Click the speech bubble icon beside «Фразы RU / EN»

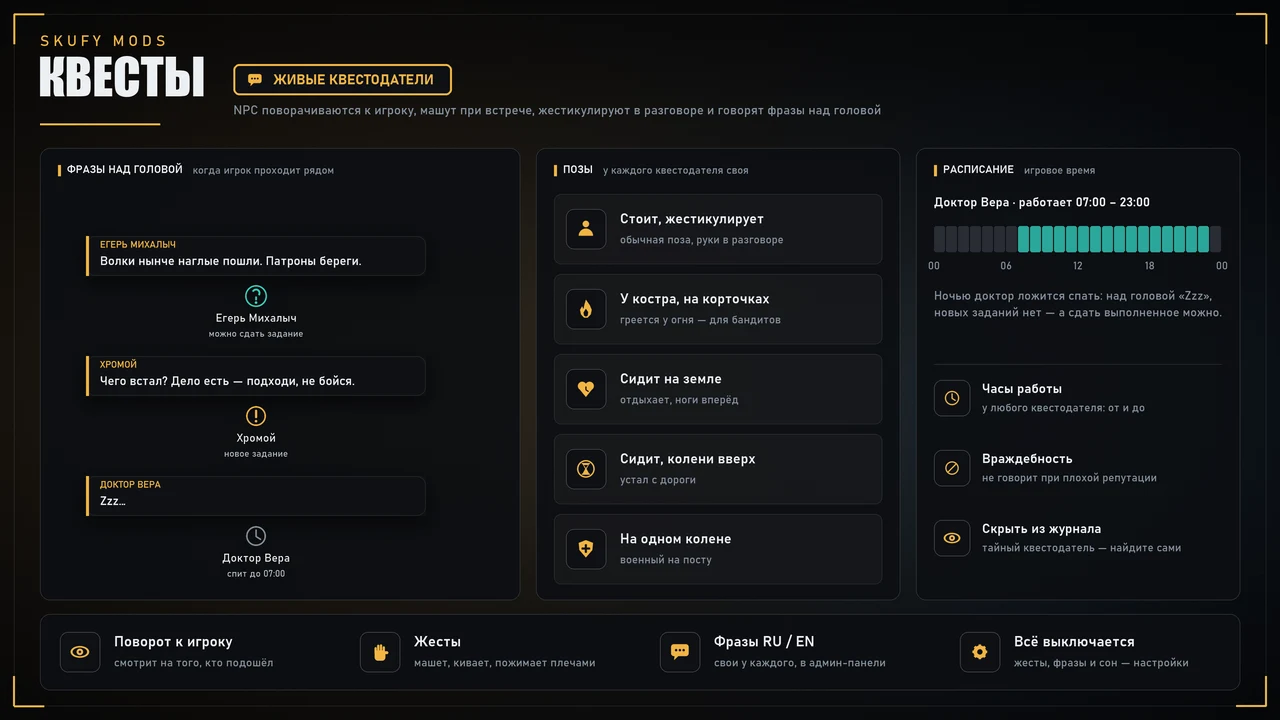pos(680,652)
